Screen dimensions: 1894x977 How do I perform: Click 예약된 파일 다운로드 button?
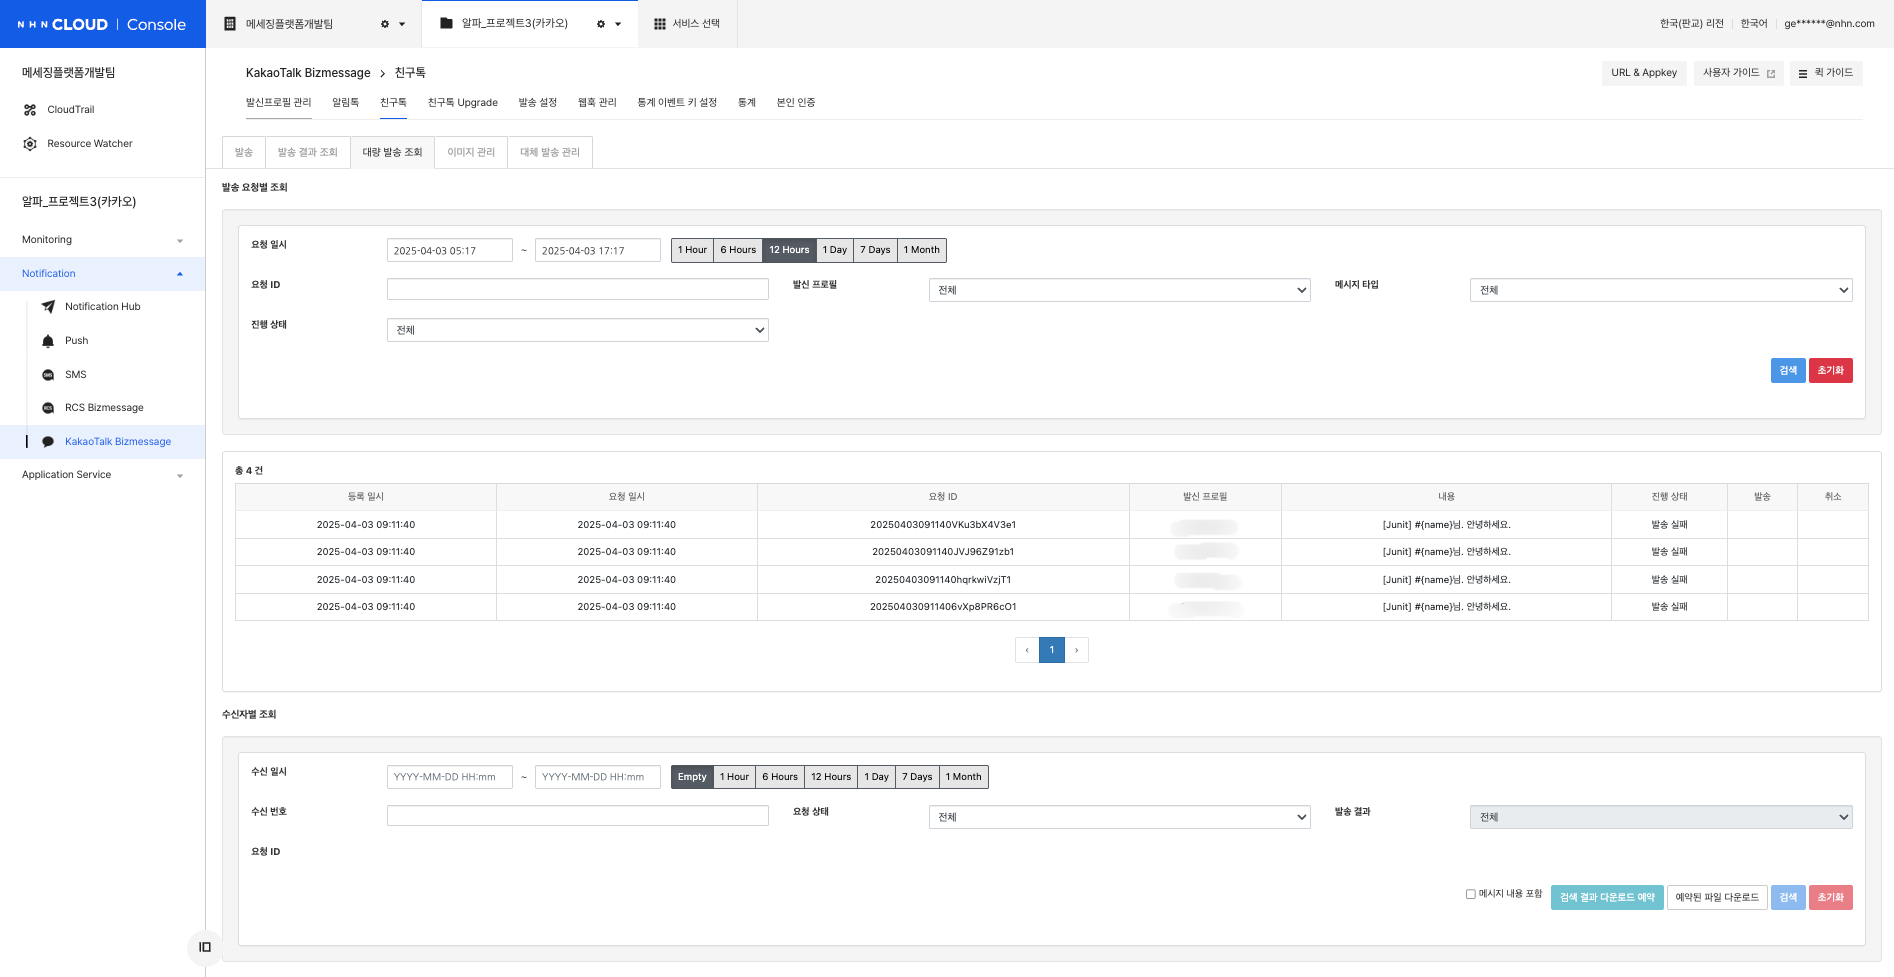(x=1717, y=897)
